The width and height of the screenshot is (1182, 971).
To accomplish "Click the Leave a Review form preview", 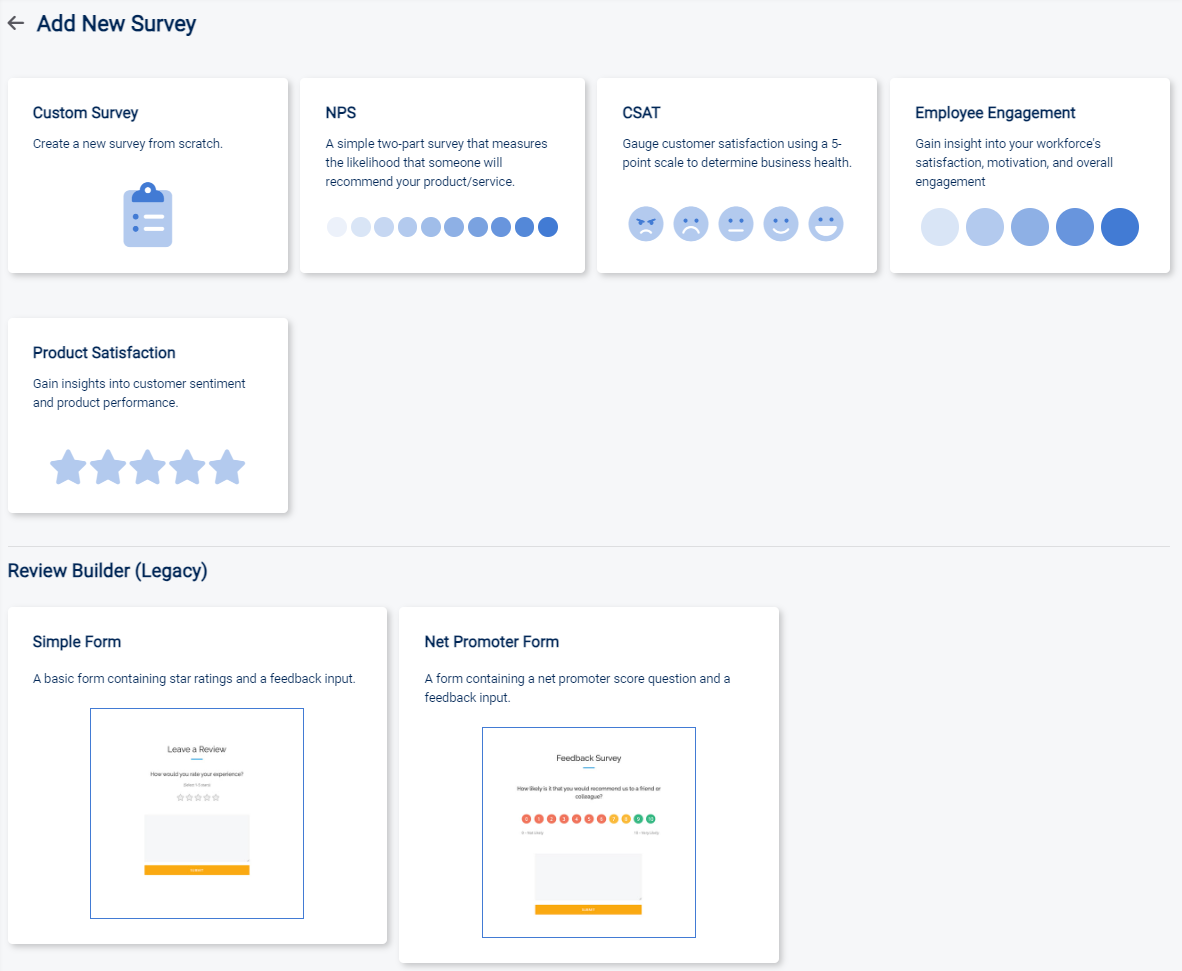I will point(197,813).
